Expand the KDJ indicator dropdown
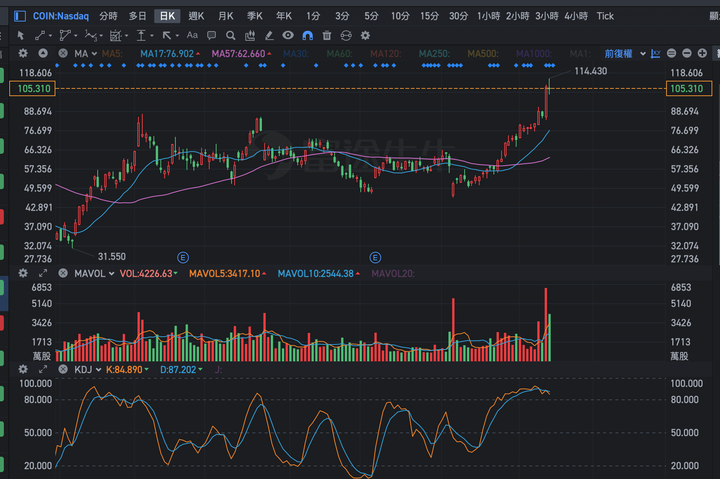Screen dimensions: 720x479 [x=88, y=369]
